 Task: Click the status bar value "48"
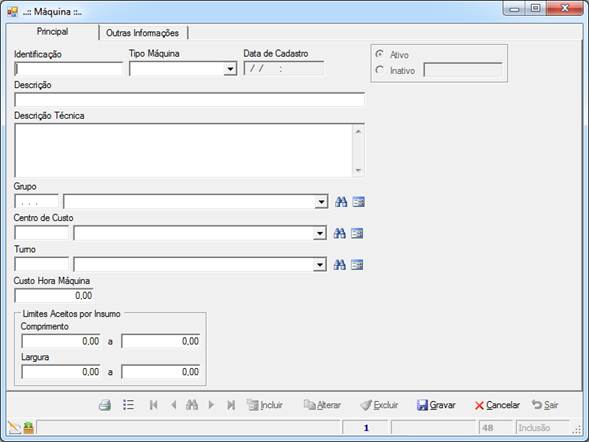click(x=496, y=428)
